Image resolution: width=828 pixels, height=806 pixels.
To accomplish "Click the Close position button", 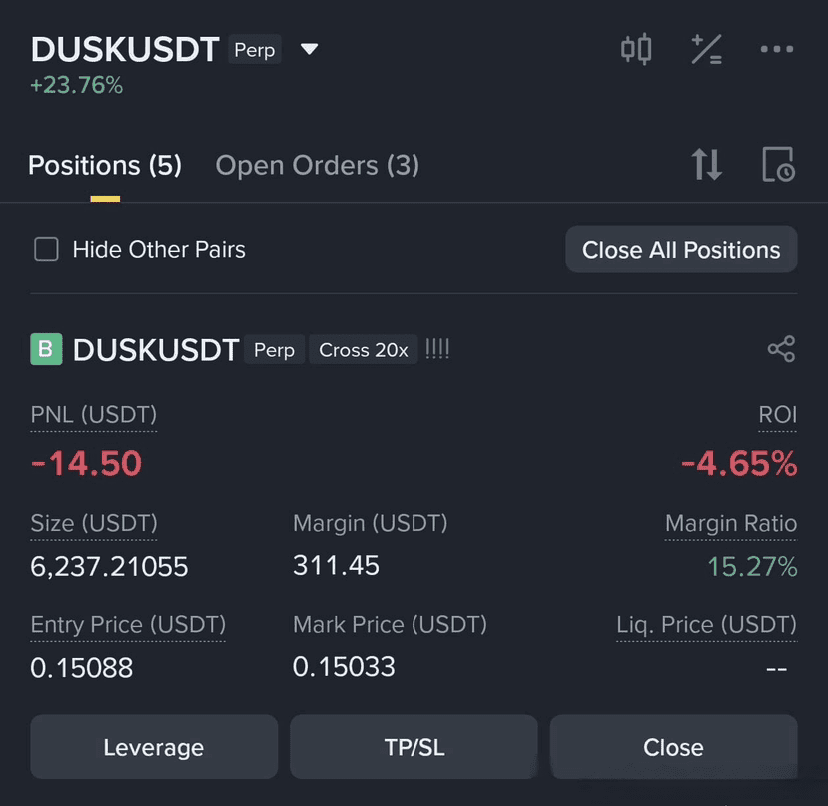I will pos(673,747).
